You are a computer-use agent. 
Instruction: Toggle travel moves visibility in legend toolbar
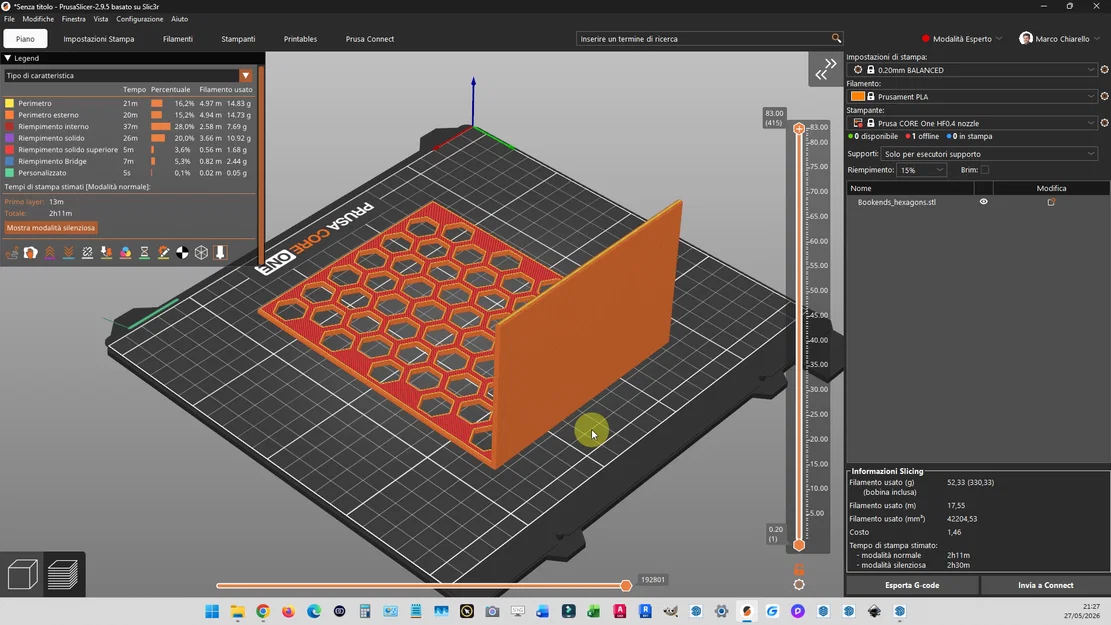12,252
